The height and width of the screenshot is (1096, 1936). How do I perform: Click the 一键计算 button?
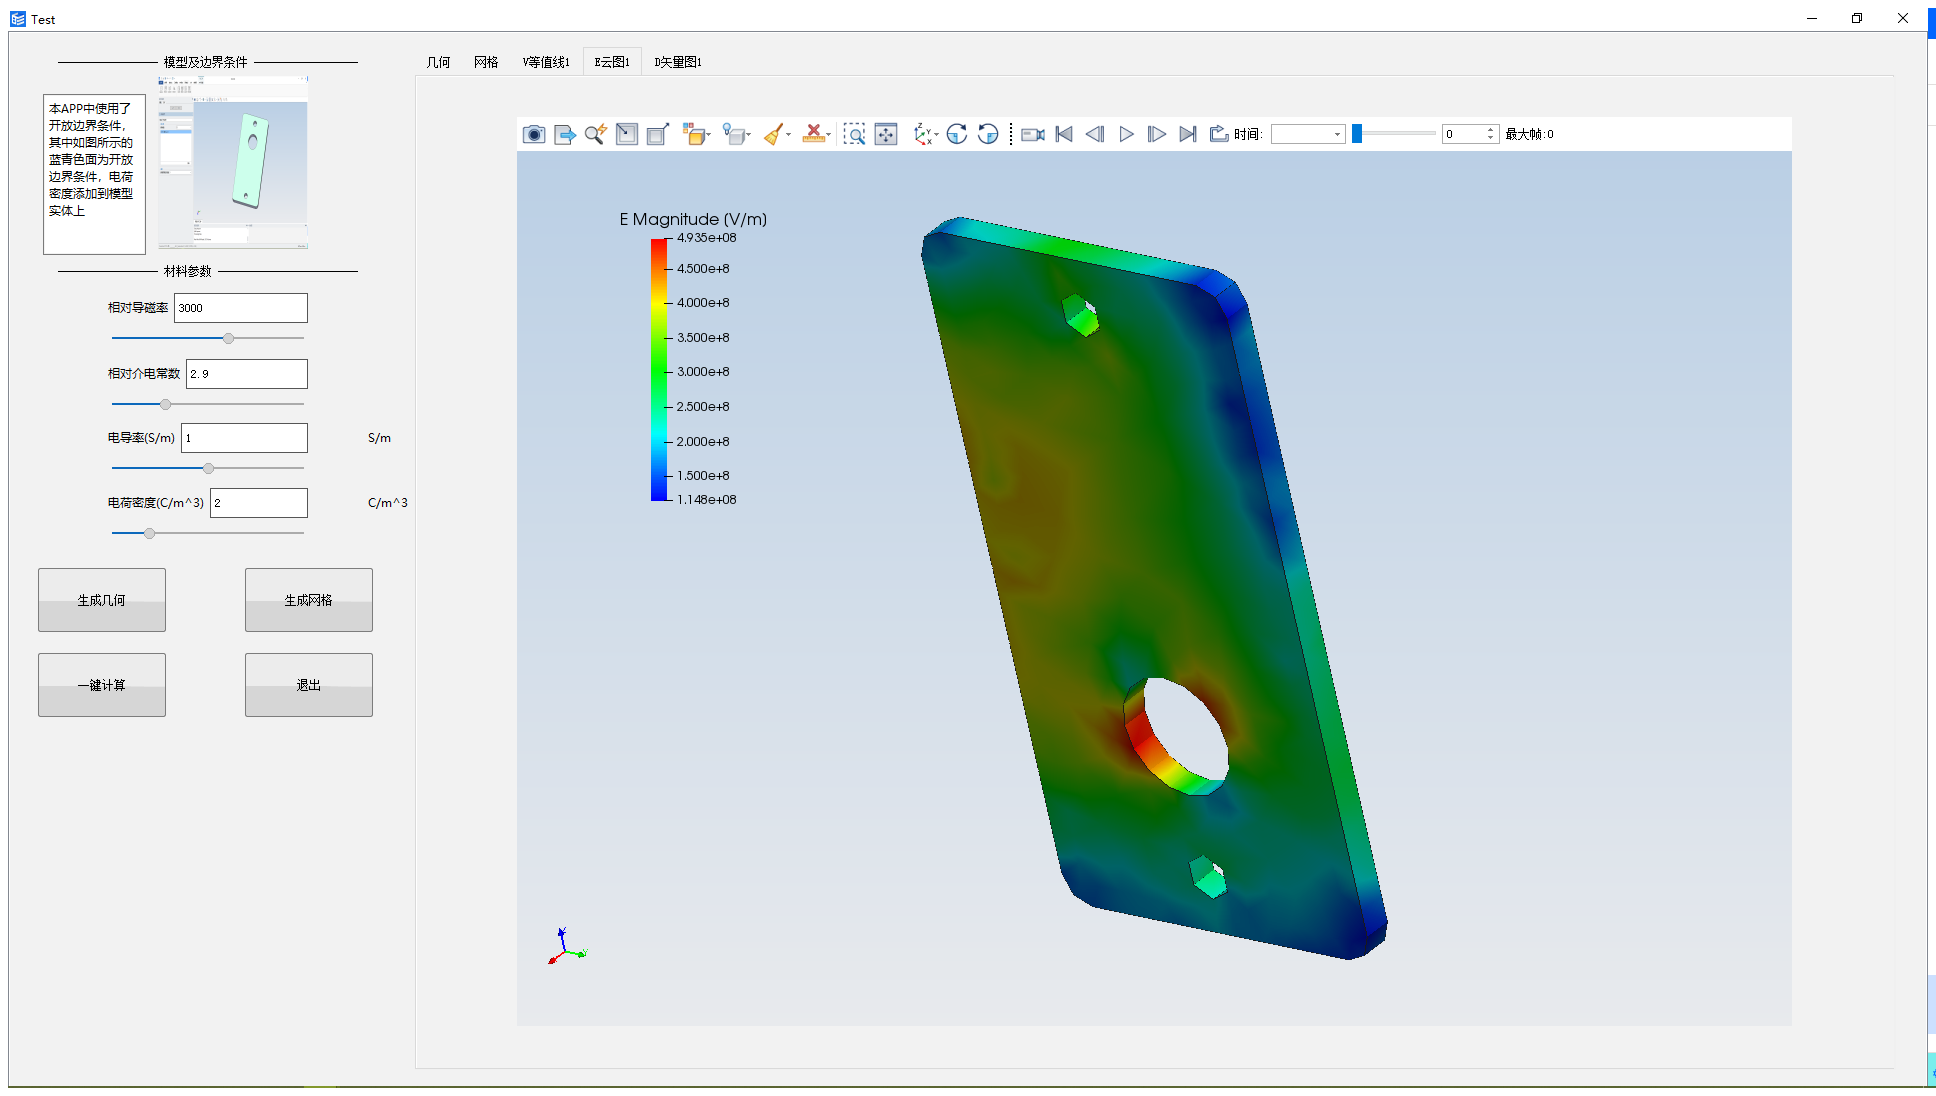102,684
